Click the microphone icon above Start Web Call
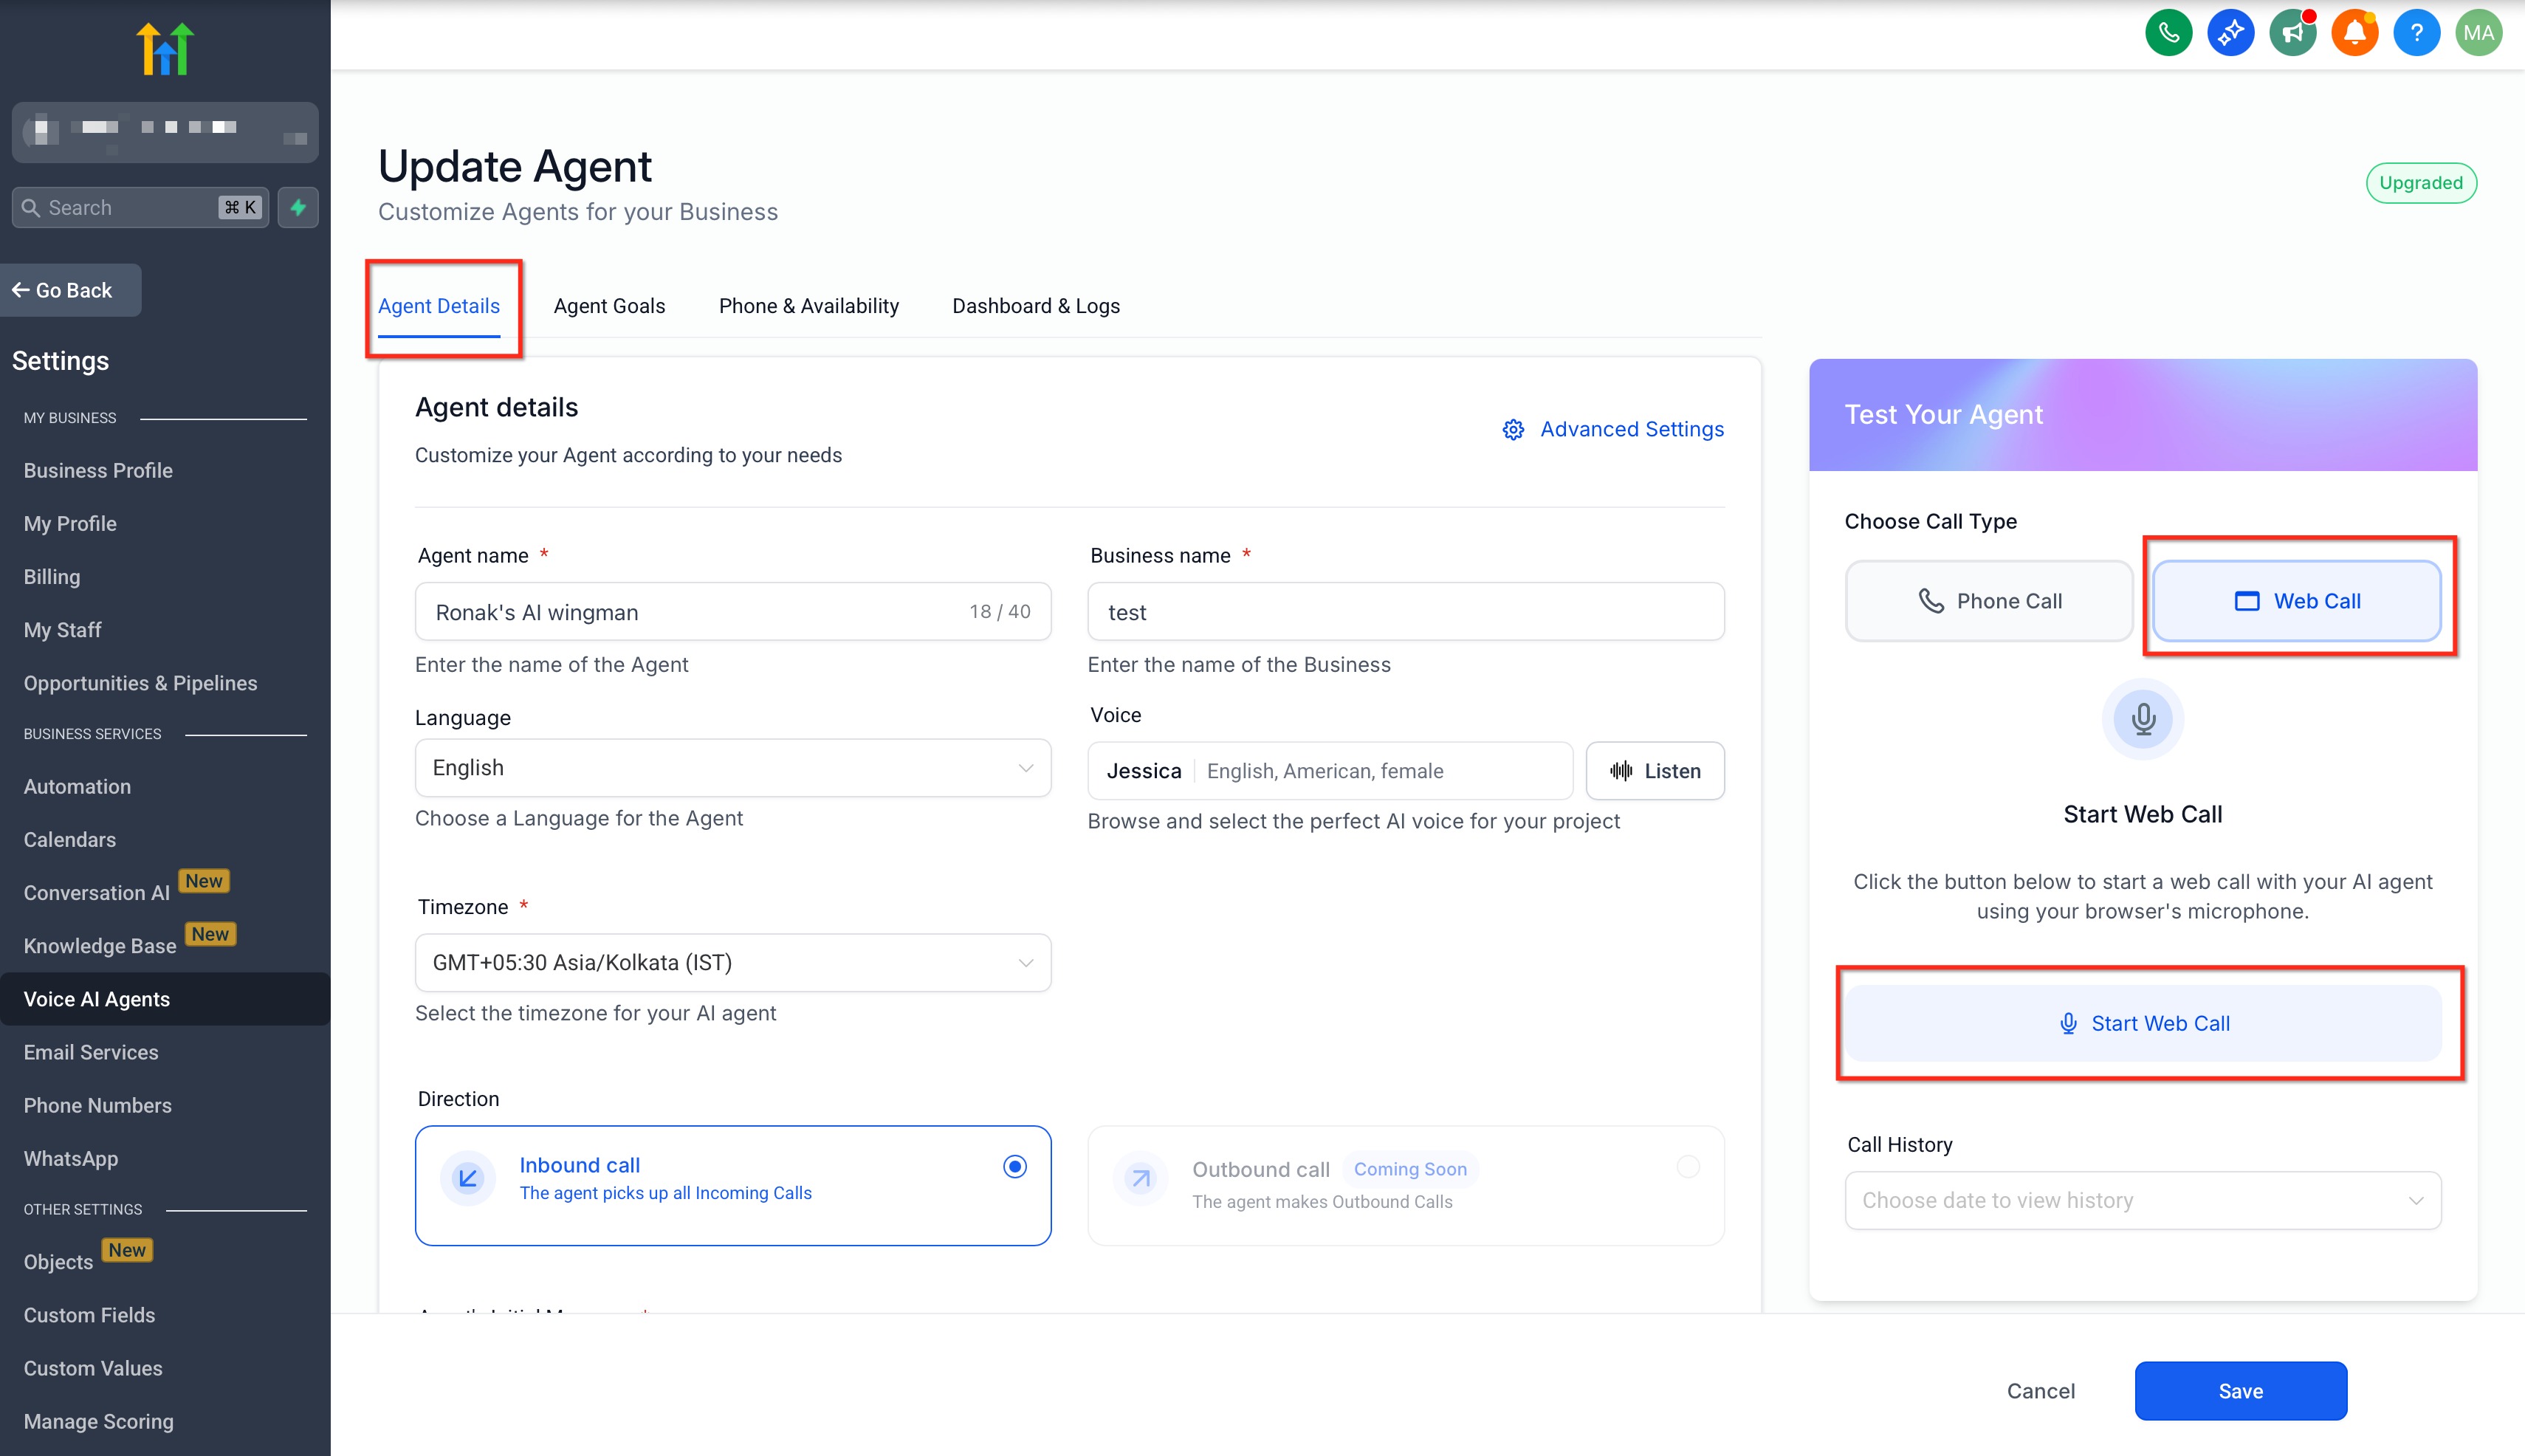Viewport: 2525px width, 1456px height. 2142,719
